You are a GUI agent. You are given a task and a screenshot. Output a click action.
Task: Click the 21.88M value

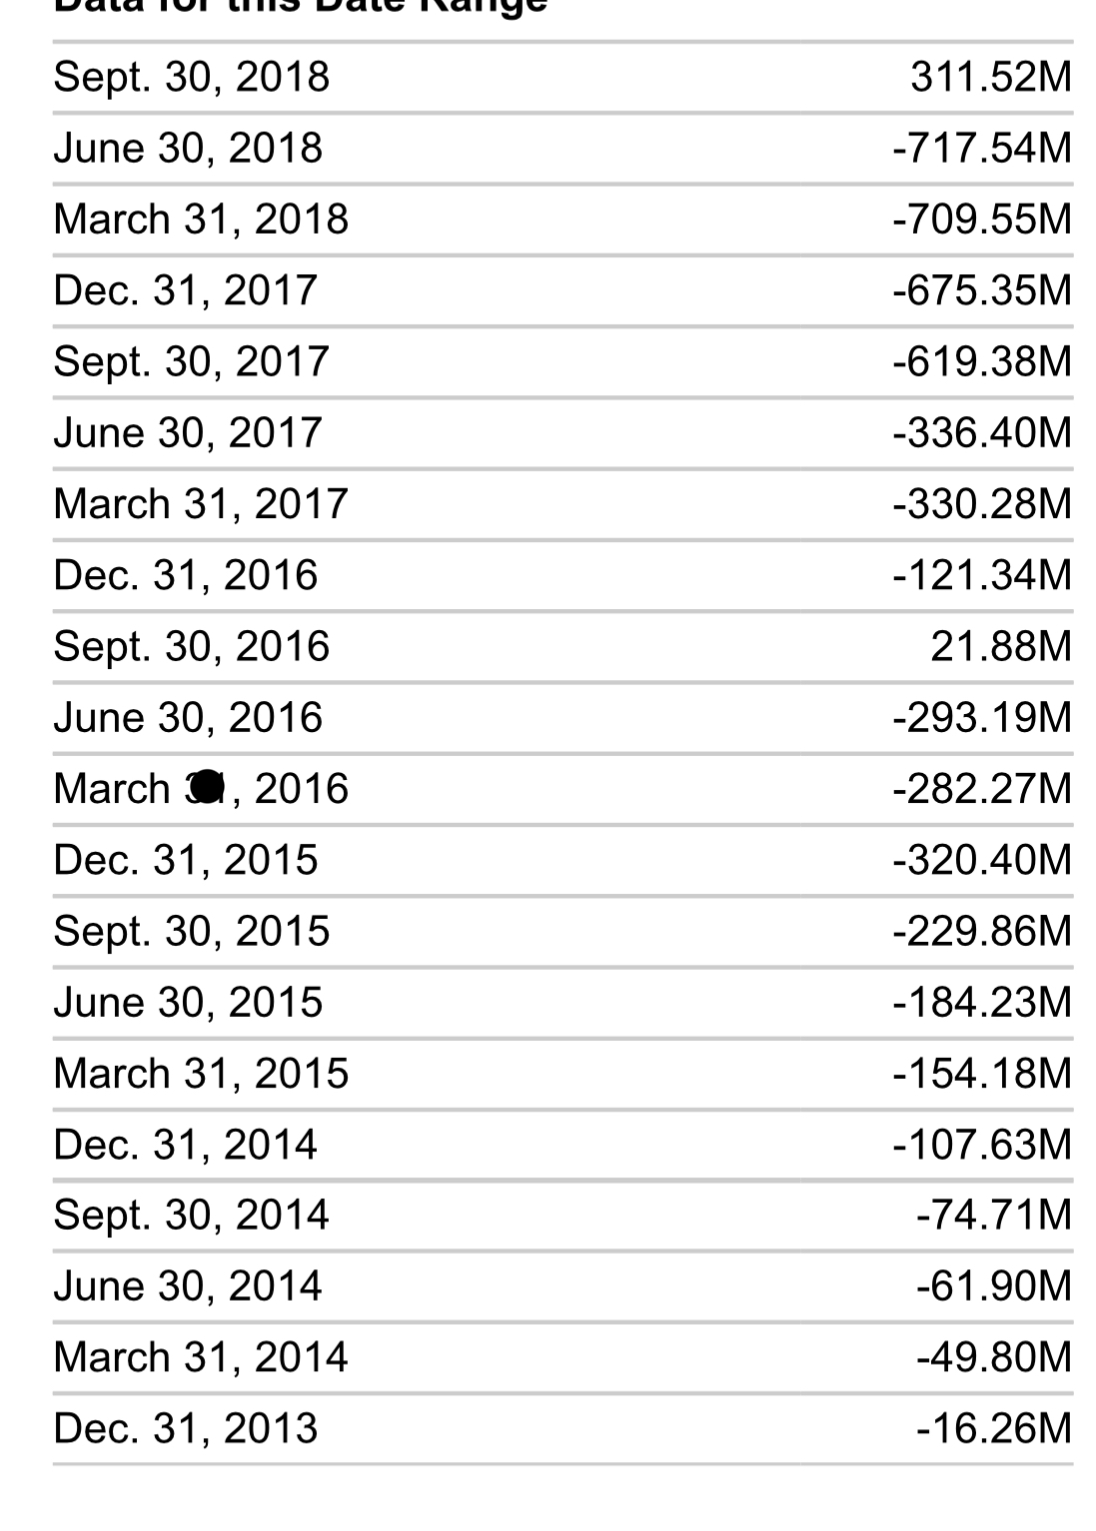(1001, 646)
